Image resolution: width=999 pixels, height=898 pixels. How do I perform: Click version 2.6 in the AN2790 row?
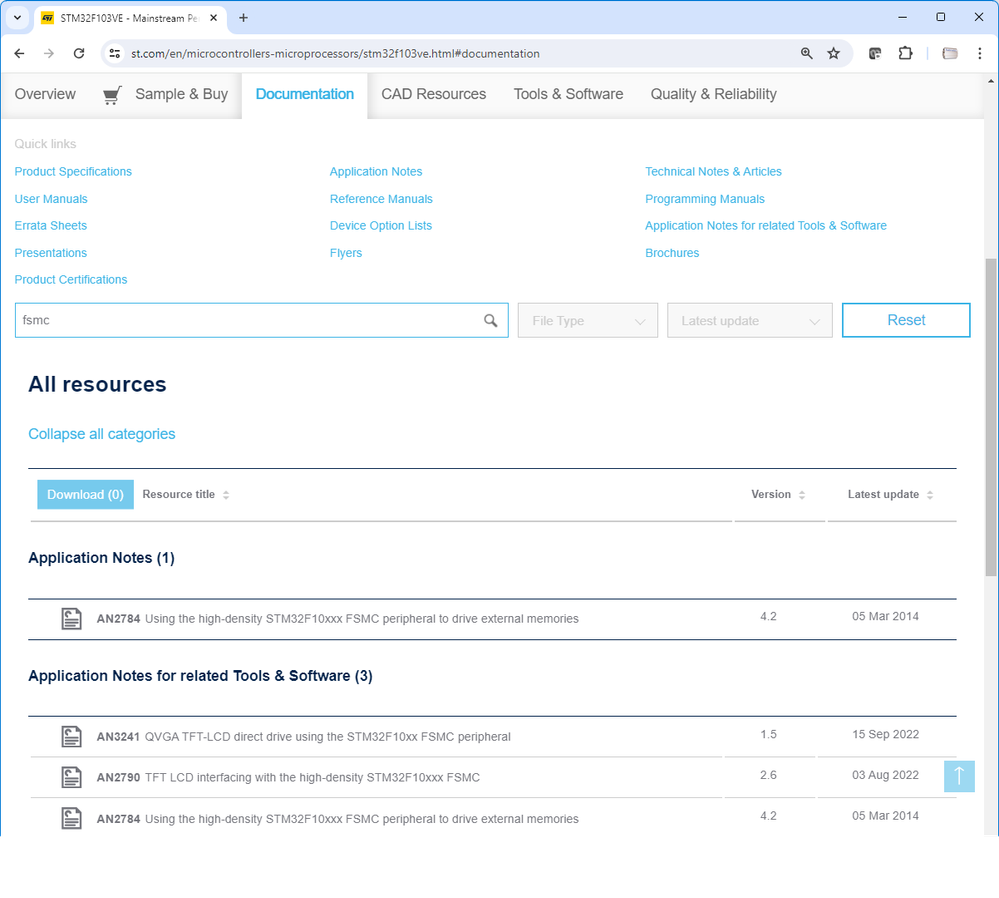point(768,775)
